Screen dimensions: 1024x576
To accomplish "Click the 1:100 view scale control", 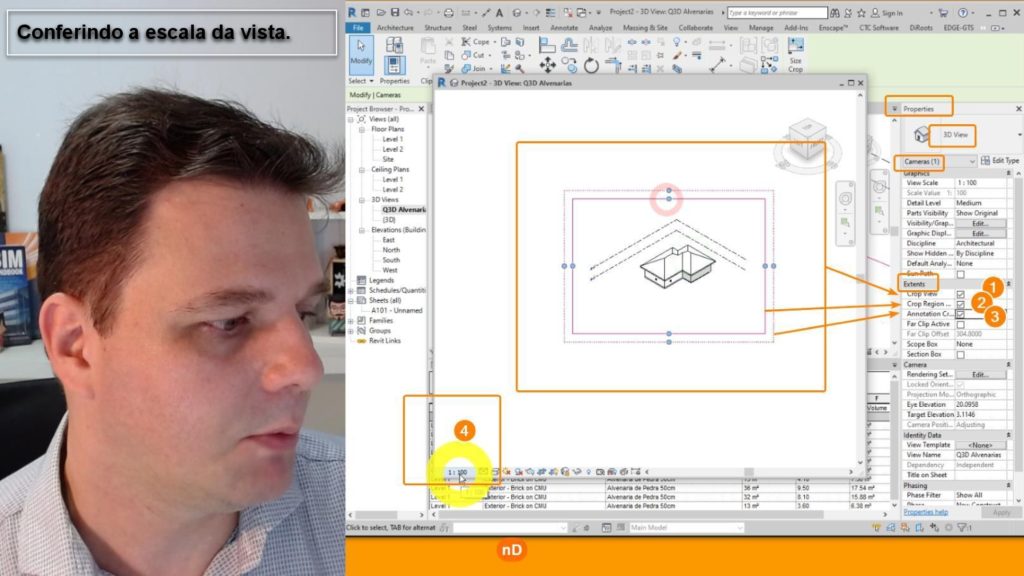I will (457, 471).
